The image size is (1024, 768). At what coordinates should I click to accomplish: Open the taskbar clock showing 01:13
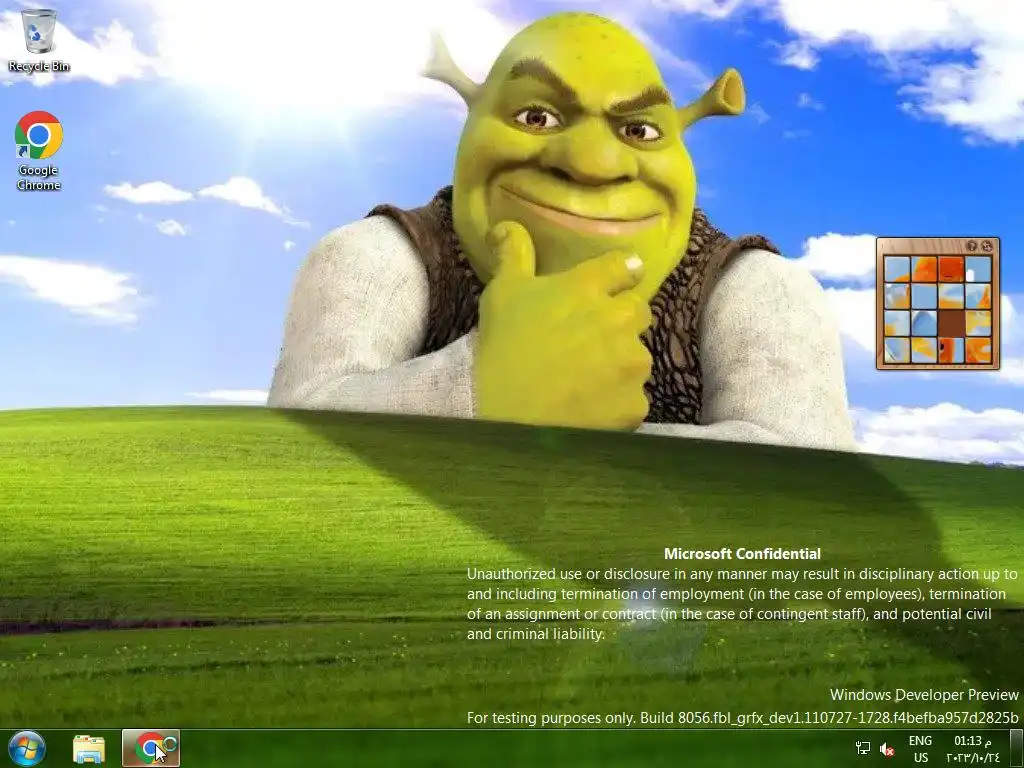(x=972, y=749)
